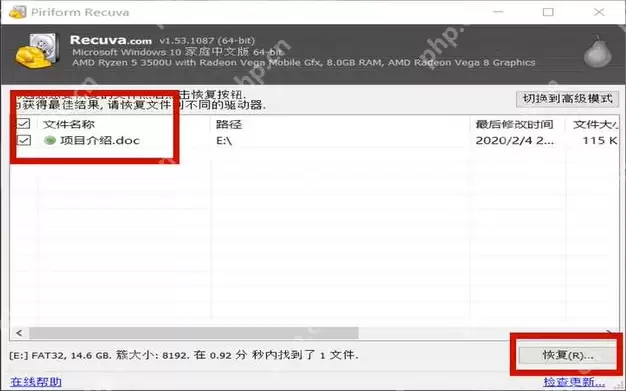
Task: Sort by the 文件名称 column header
Action: tap(69, 124)
